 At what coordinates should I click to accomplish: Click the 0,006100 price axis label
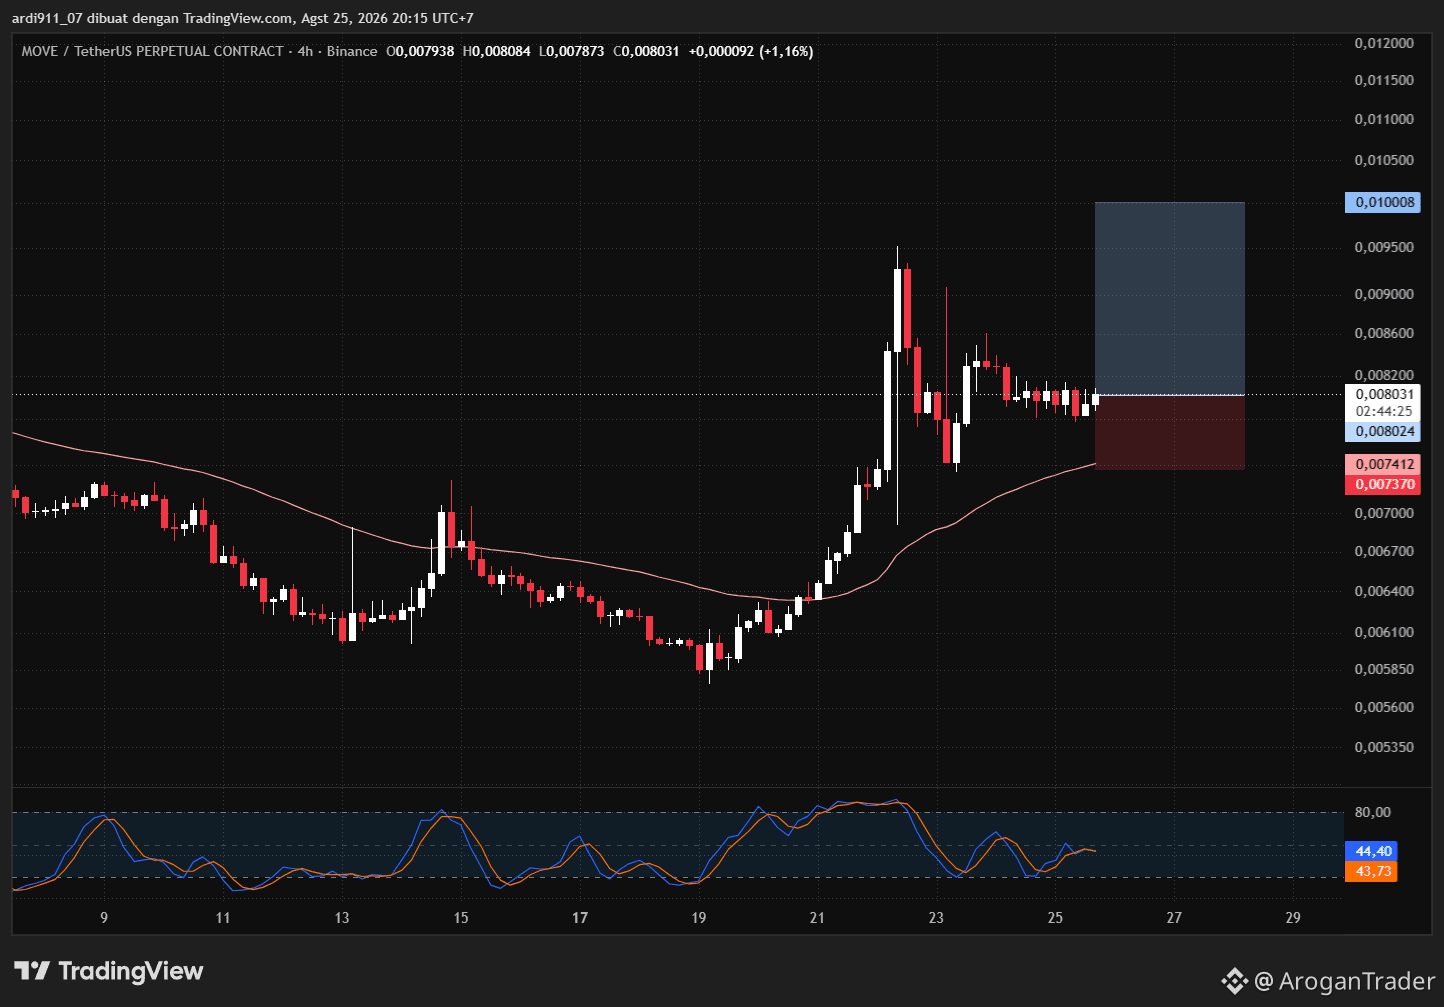[x=1384, y=632]
